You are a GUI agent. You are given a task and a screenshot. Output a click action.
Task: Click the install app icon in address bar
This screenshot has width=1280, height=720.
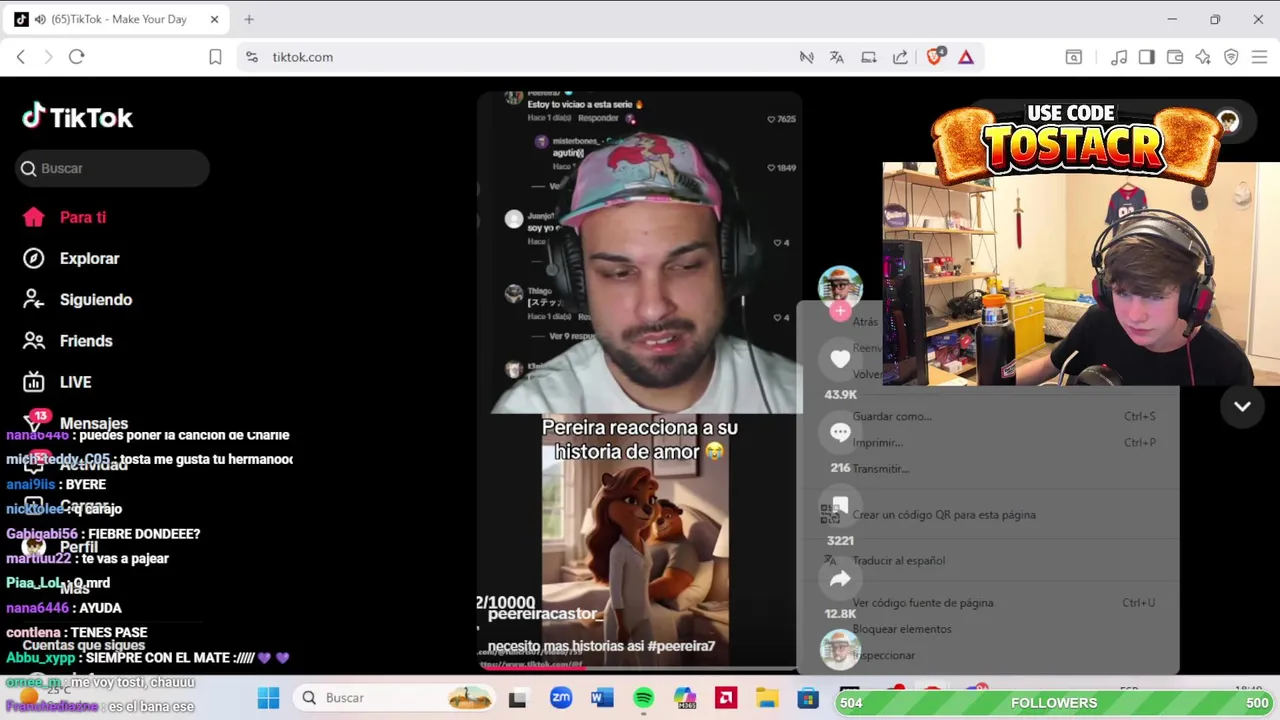click(869, 57)
